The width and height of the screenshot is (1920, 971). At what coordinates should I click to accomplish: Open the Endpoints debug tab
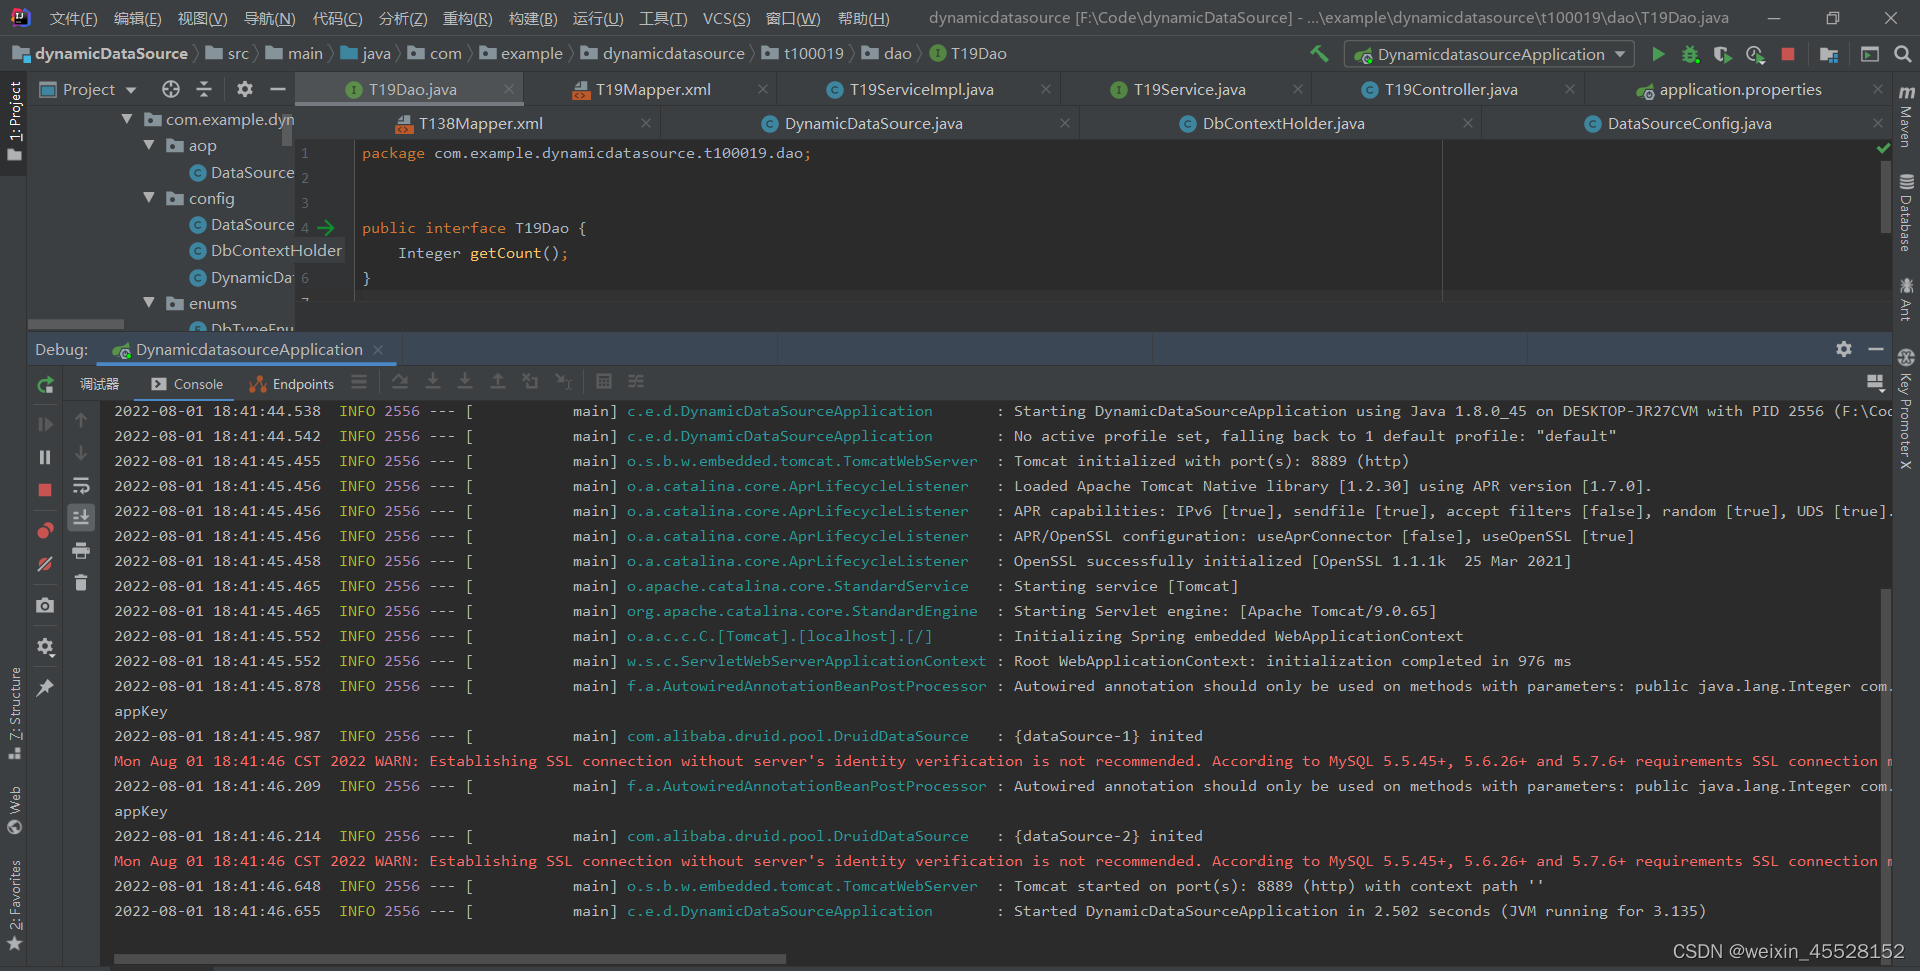(292, 384)
